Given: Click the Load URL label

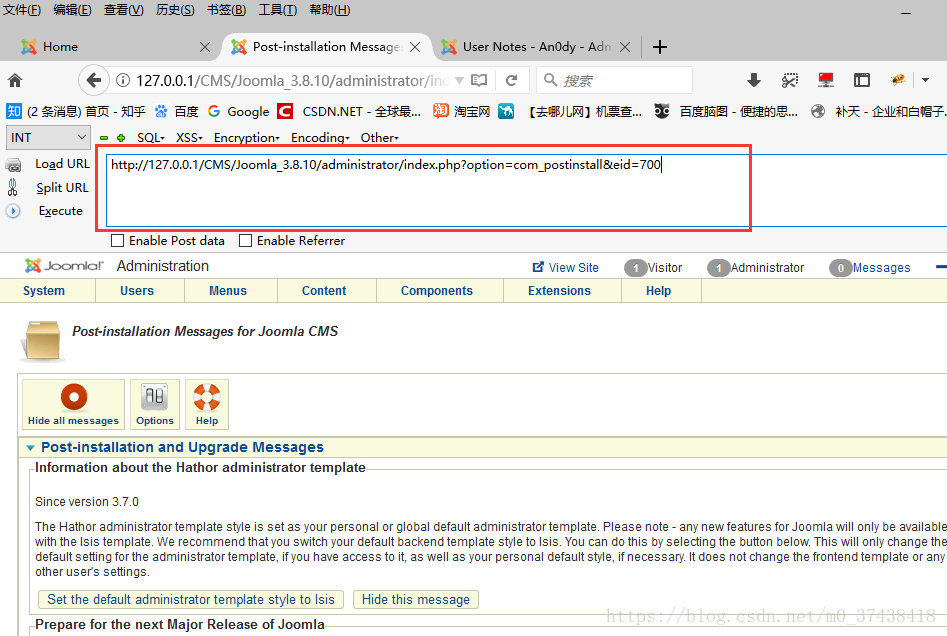Looking at the screenshot, I should [62, 164].
